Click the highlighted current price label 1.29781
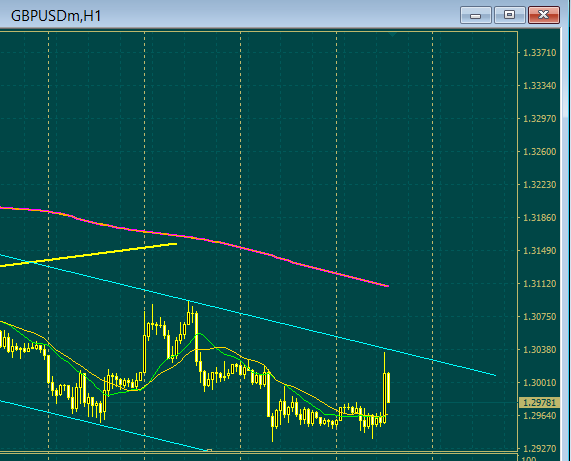 (x=539, y=403)
